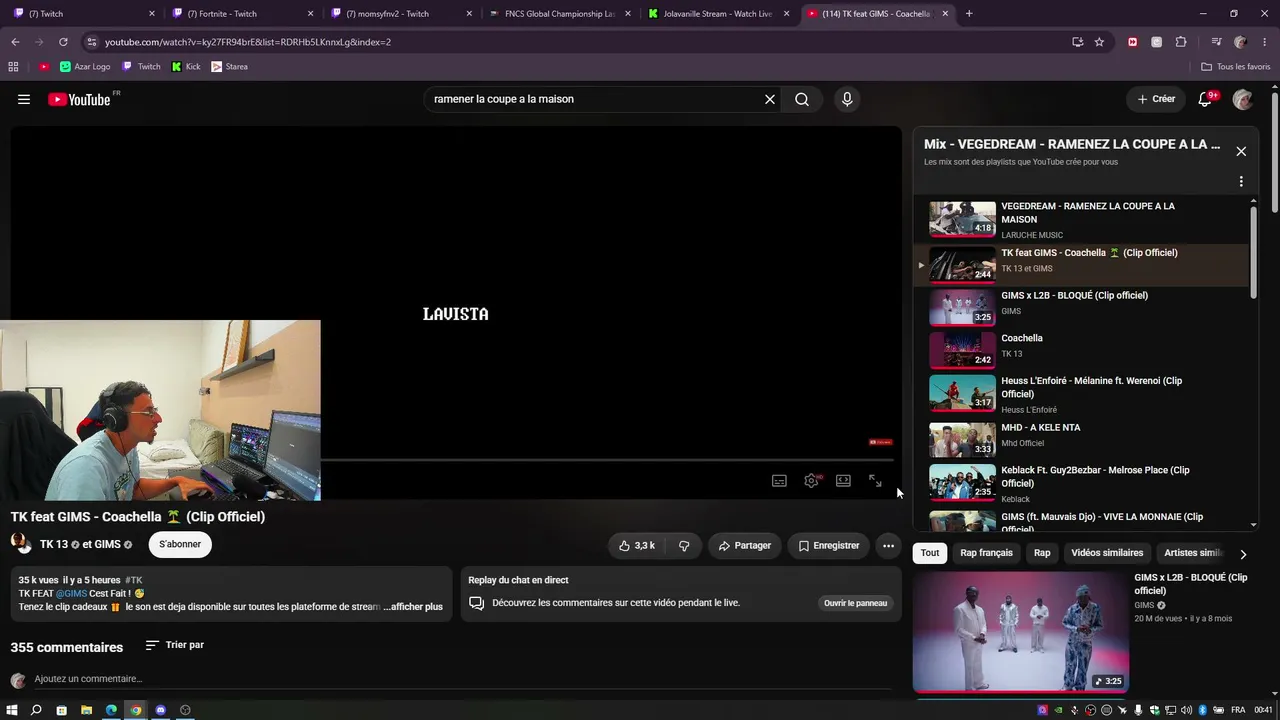Play GIMS x L2B - BLOQUÉ in the playlist

[1082, 307]
